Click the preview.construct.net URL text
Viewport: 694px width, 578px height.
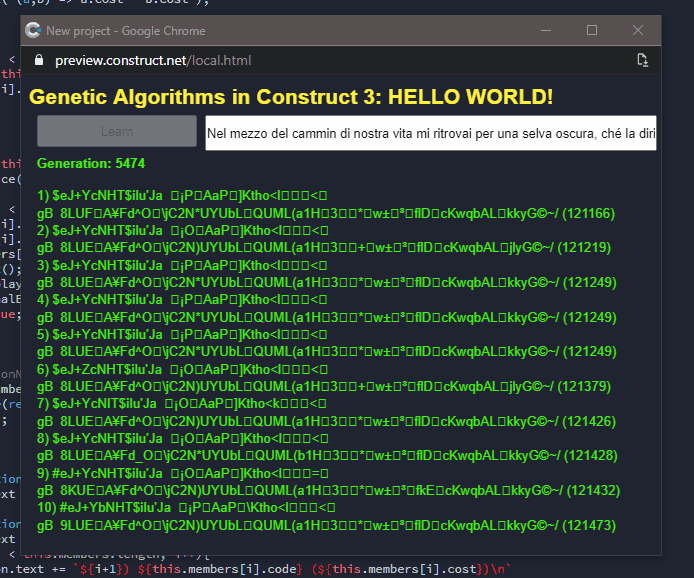tap(153, 60)
